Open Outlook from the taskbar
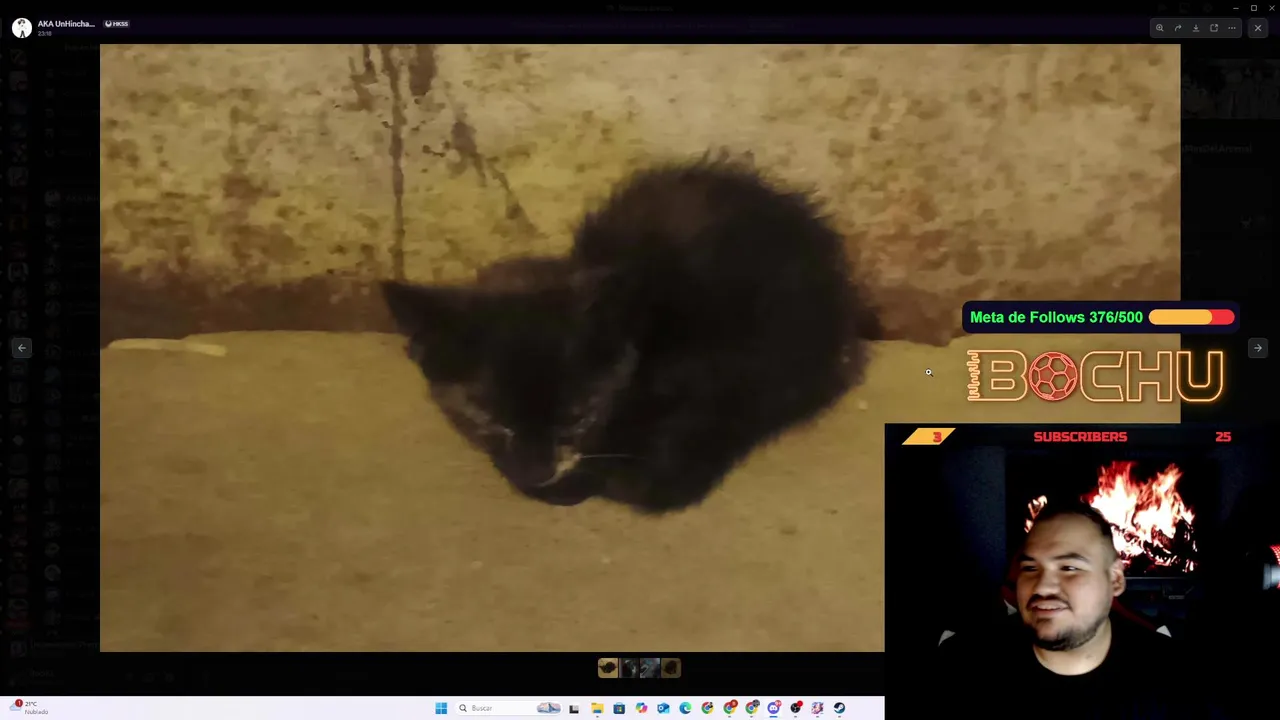The image size is (1280, 720). point(663,708)
